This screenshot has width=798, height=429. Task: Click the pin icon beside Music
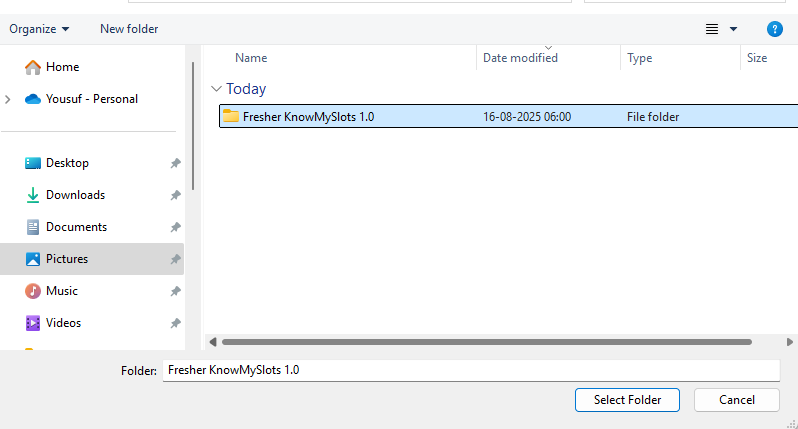[175, 292]
